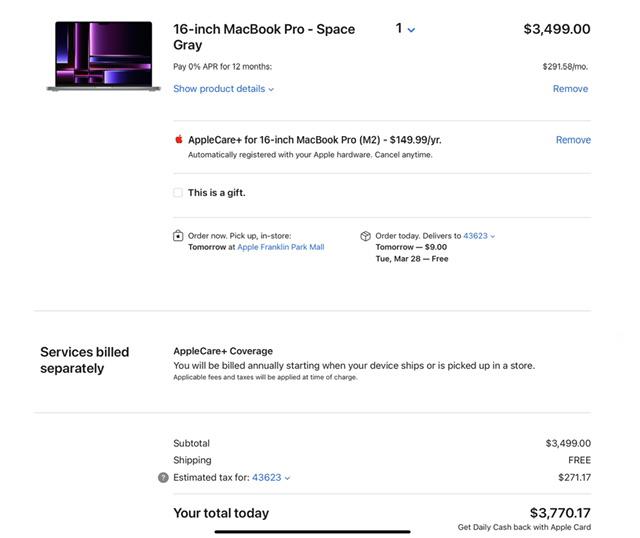This screenshot has height=538, width=640.
Task: Open the quantity dropdown showing 1
Action: click(405, 29)
